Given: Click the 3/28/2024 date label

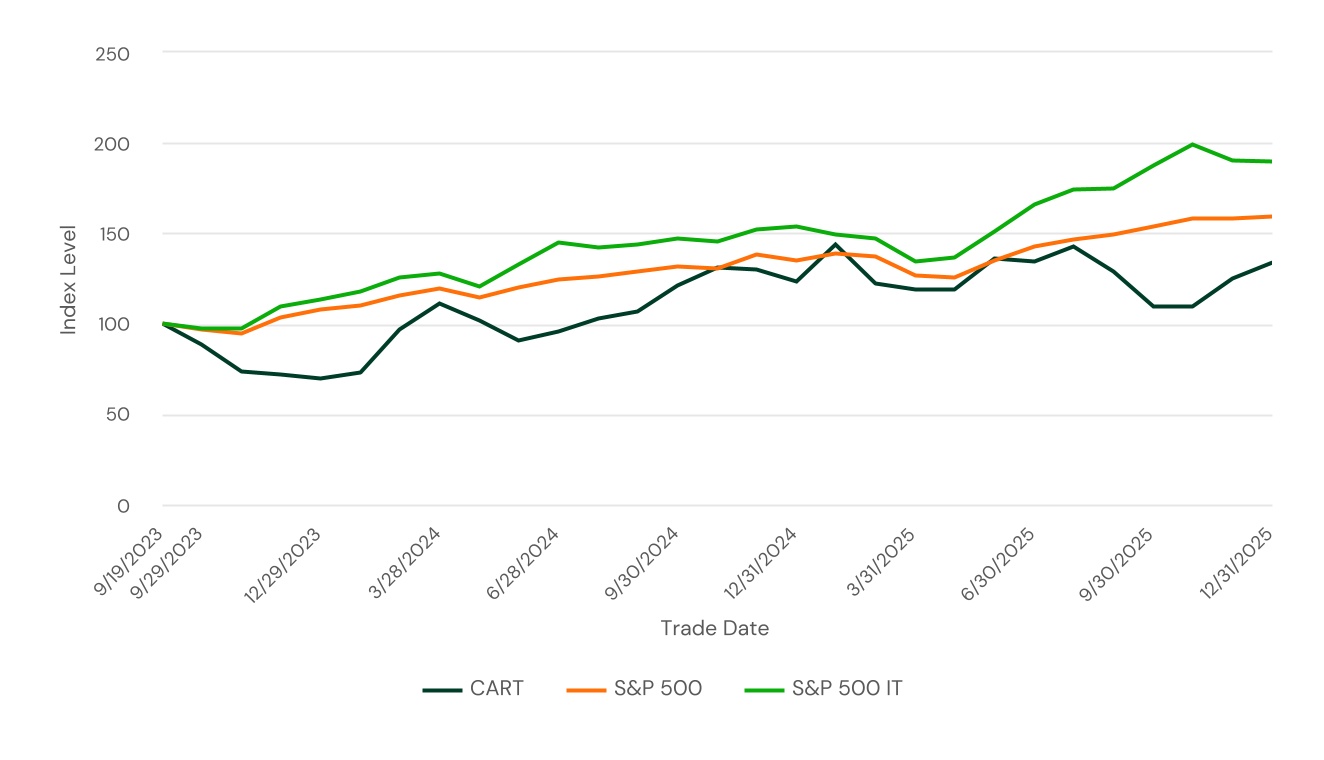Looking at the screenshot, I should point(405,563).
